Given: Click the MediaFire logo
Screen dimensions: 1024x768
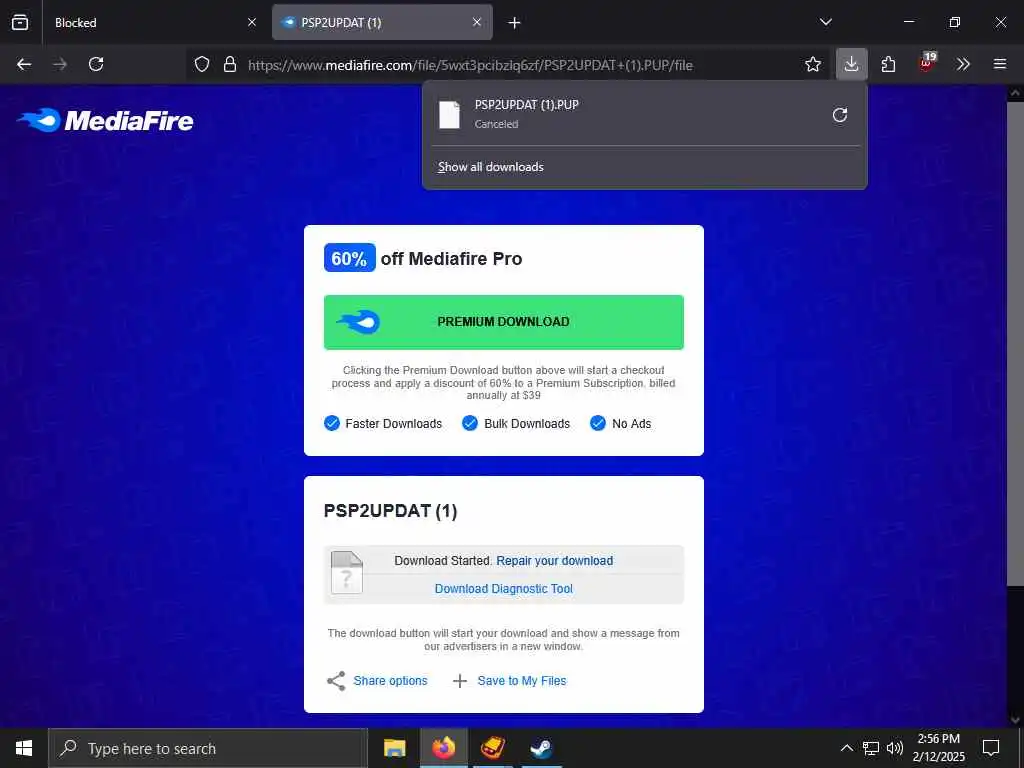Looking at the screenshot, I should coord(105,120).
